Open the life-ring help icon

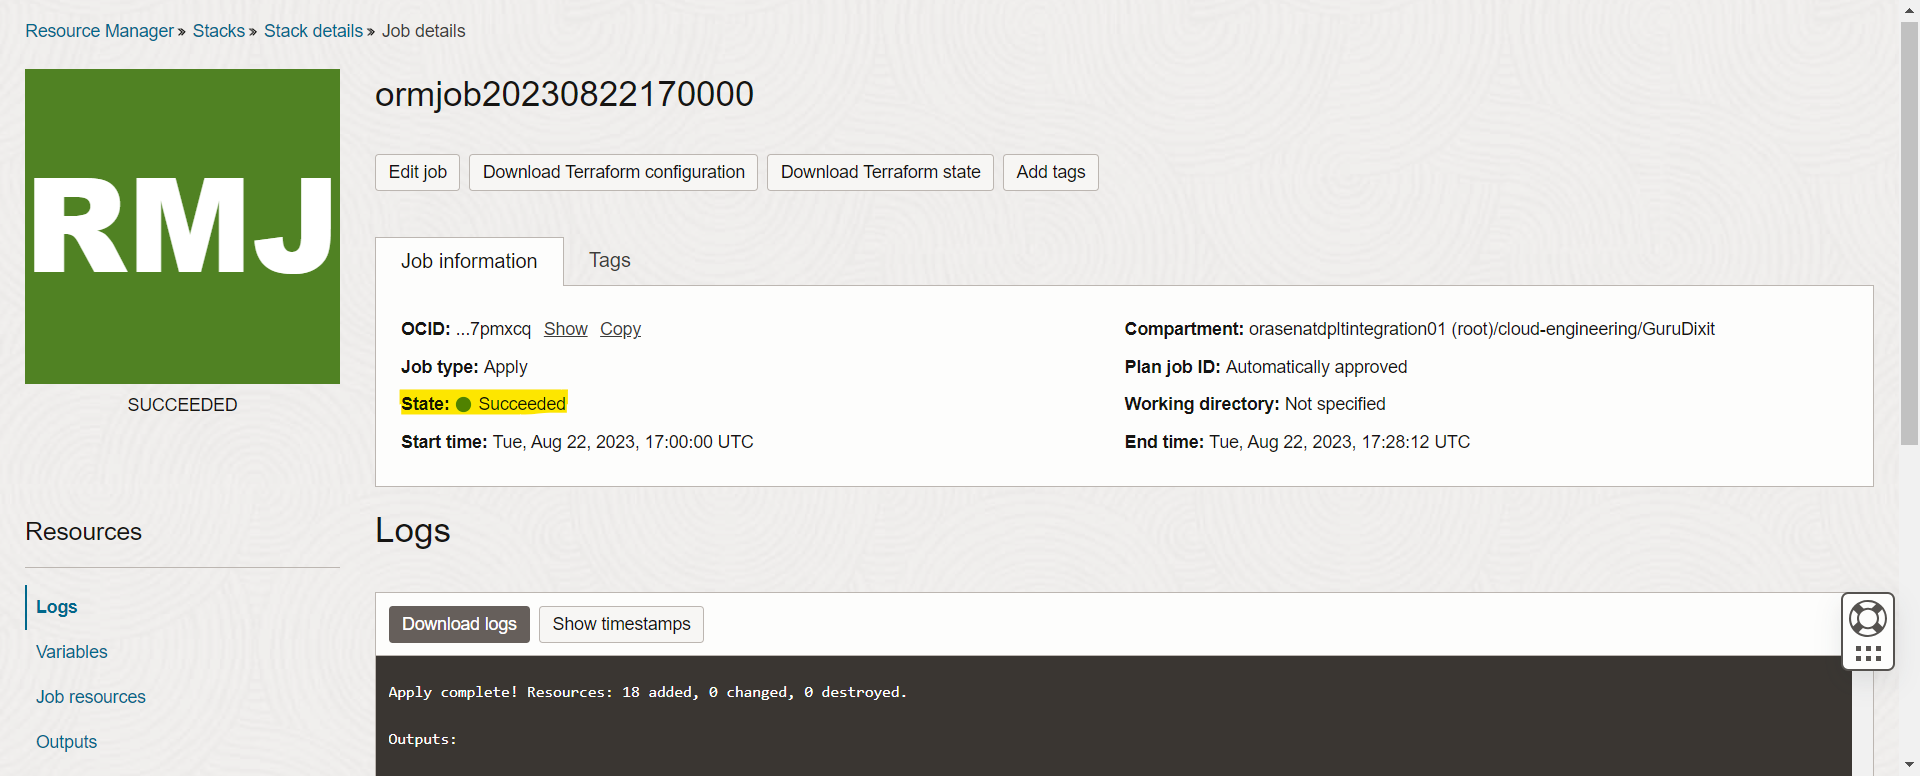[1867, 618]
